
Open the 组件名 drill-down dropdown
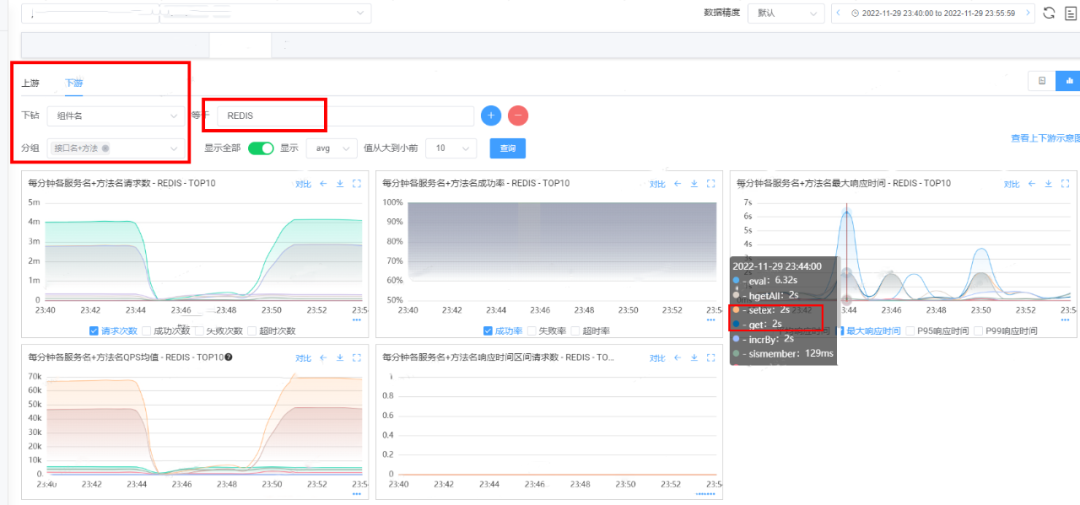click(116, 116)
